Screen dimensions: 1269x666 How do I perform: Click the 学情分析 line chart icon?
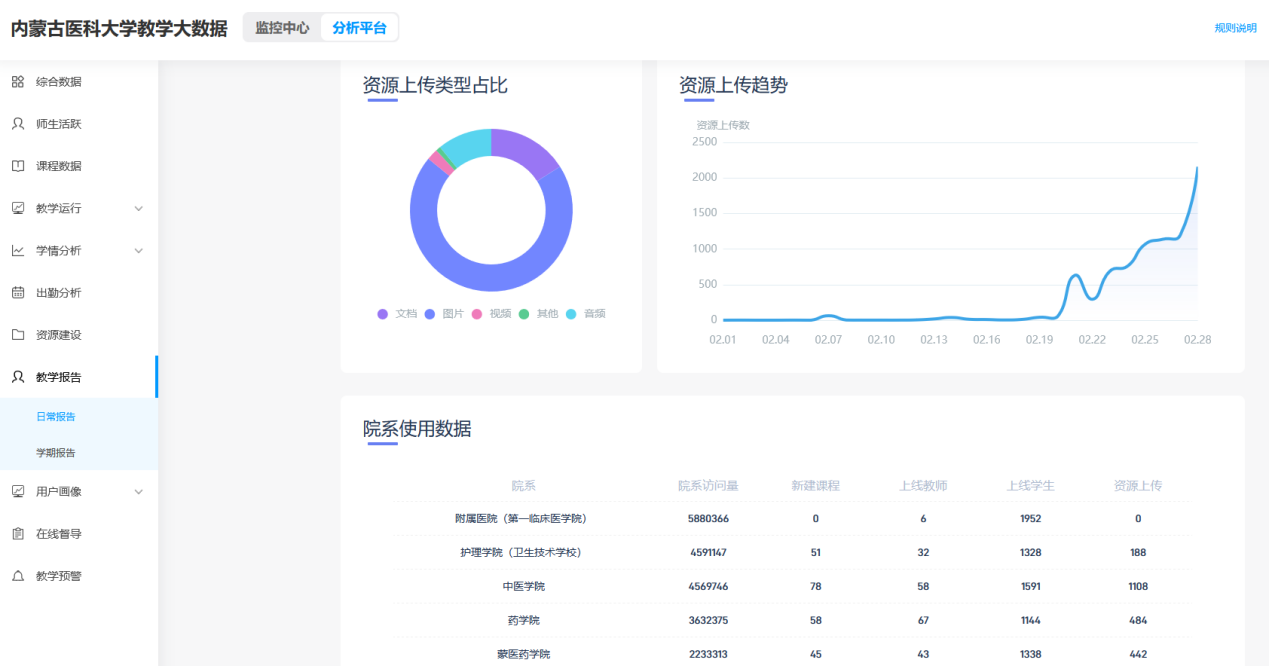pyautogui.click(x=18, y=251)
